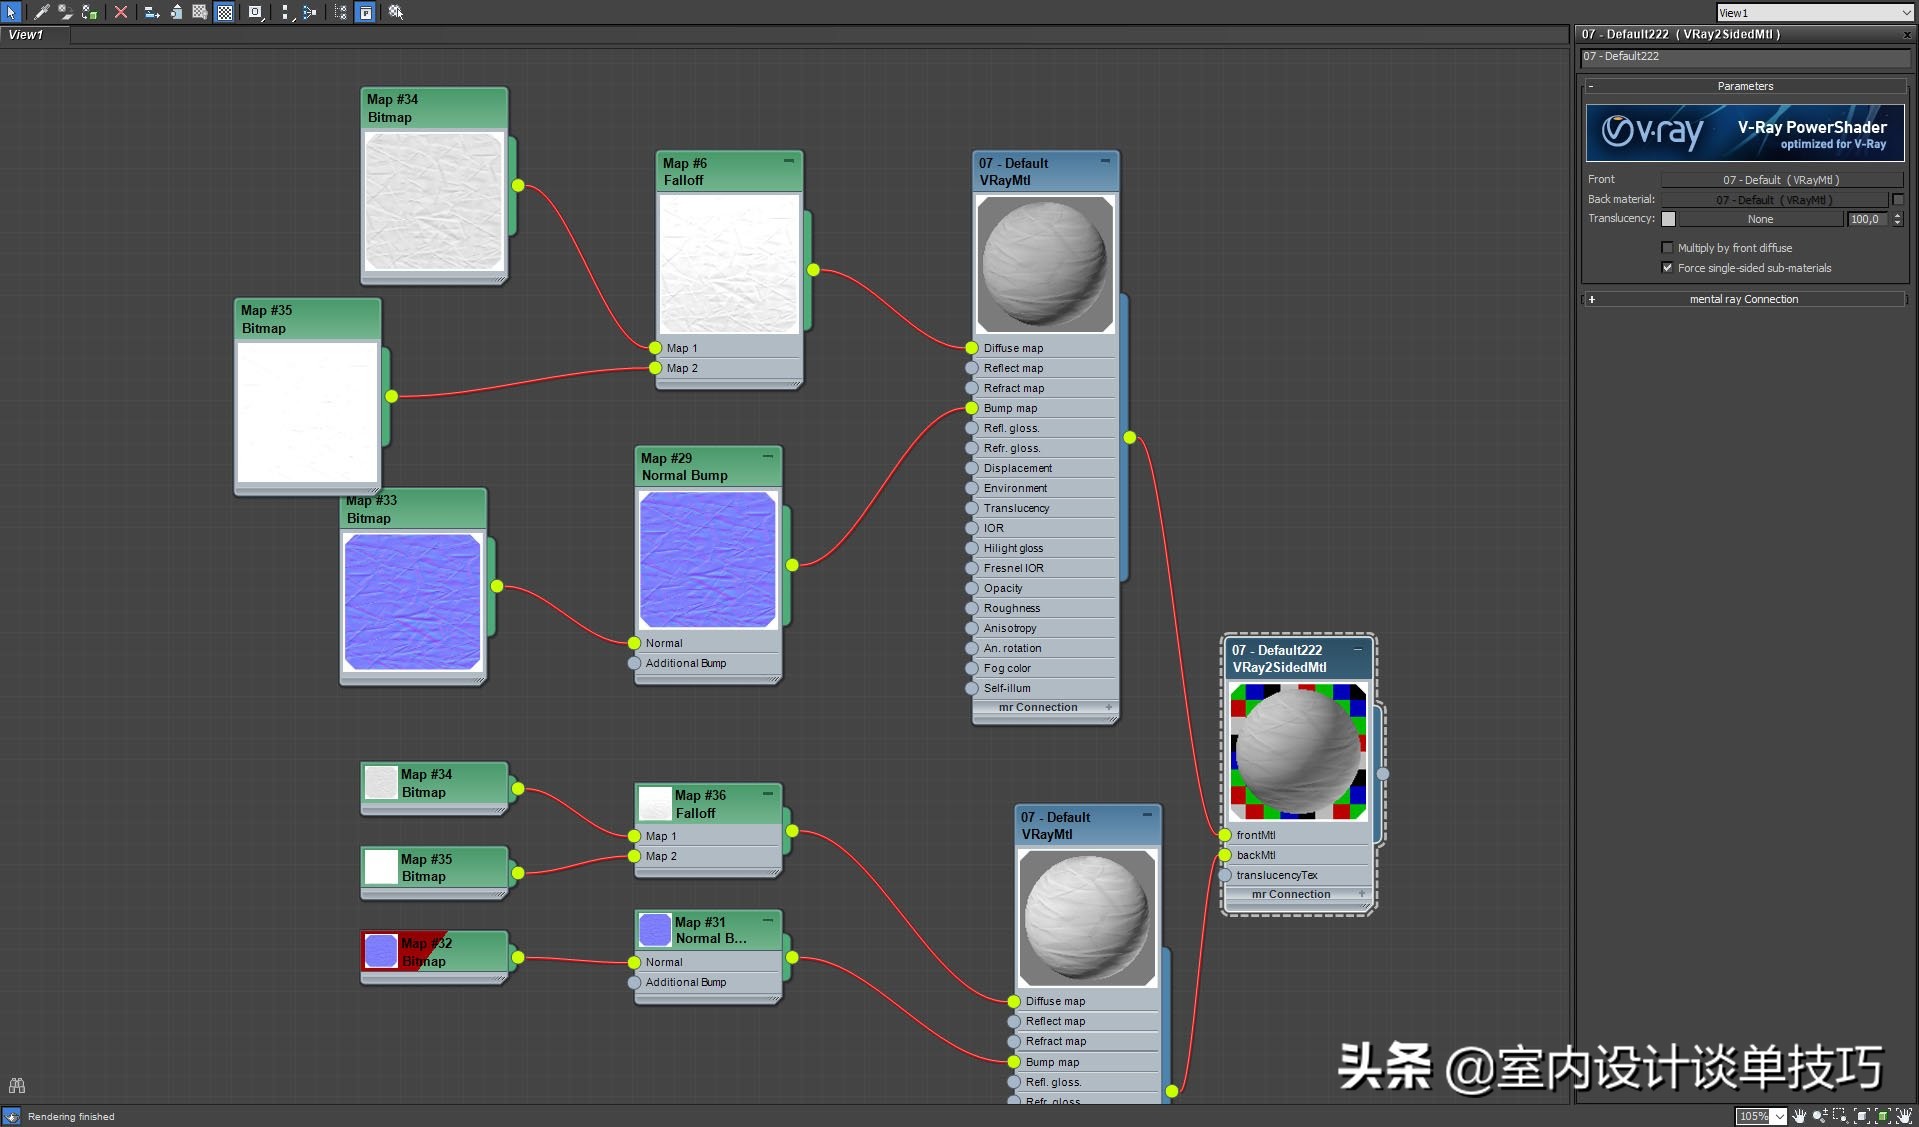Click the Back material slot button
This screenshot has width=1919, height=1127.
point(1774,199)
